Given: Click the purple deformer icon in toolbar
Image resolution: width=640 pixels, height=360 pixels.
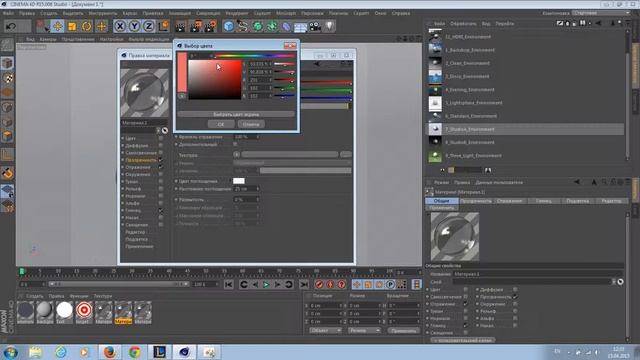Looking at the screenshot, I should click(287, 27).
